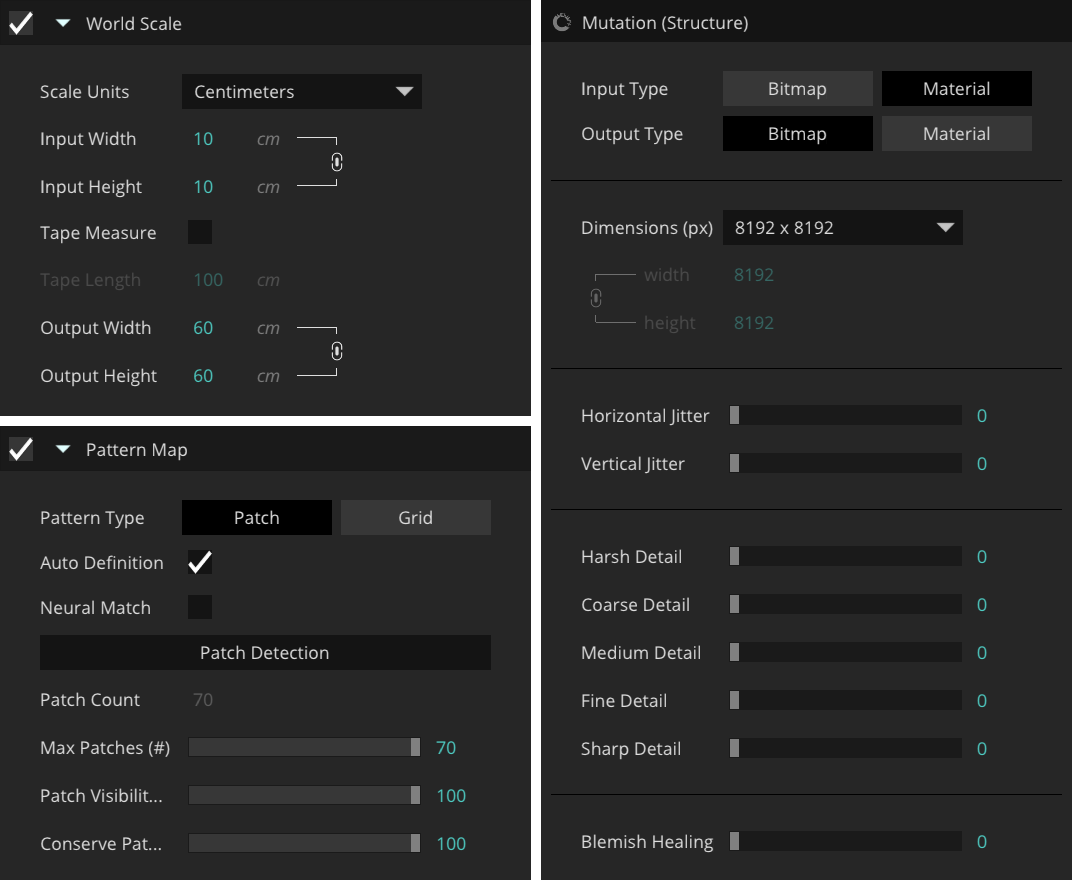Click the Medium Detail value 0
The height and width of the screenshot is (880, 1072).
[x=982, y=652]
